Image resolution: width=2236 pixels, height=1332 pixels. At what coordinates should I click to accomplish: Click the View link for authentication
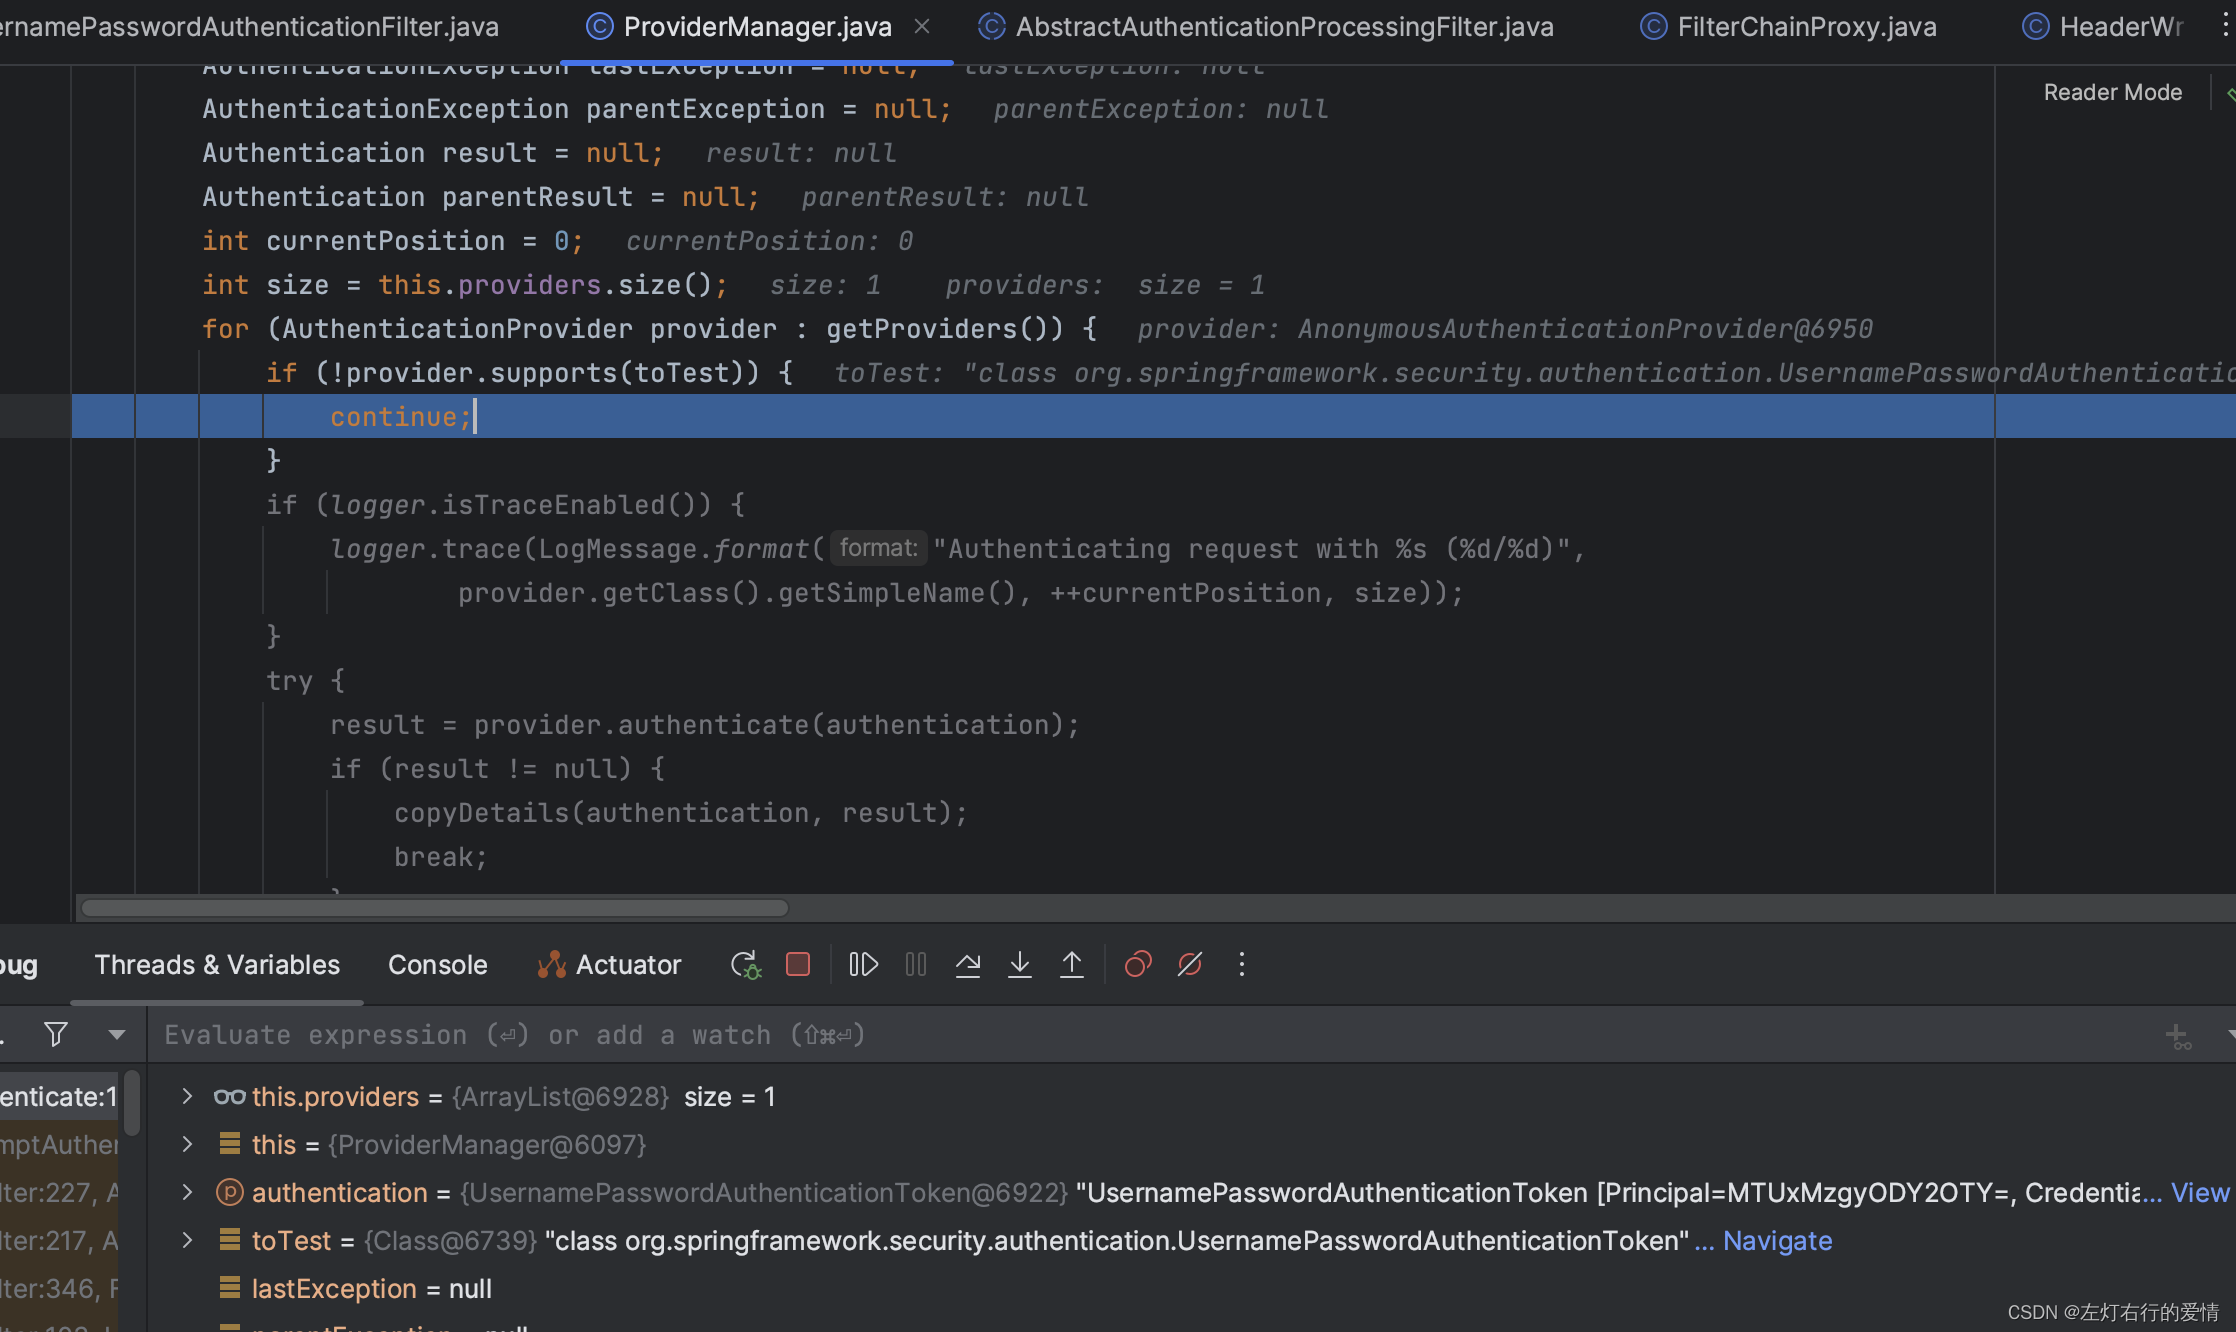point(2199,1192)
